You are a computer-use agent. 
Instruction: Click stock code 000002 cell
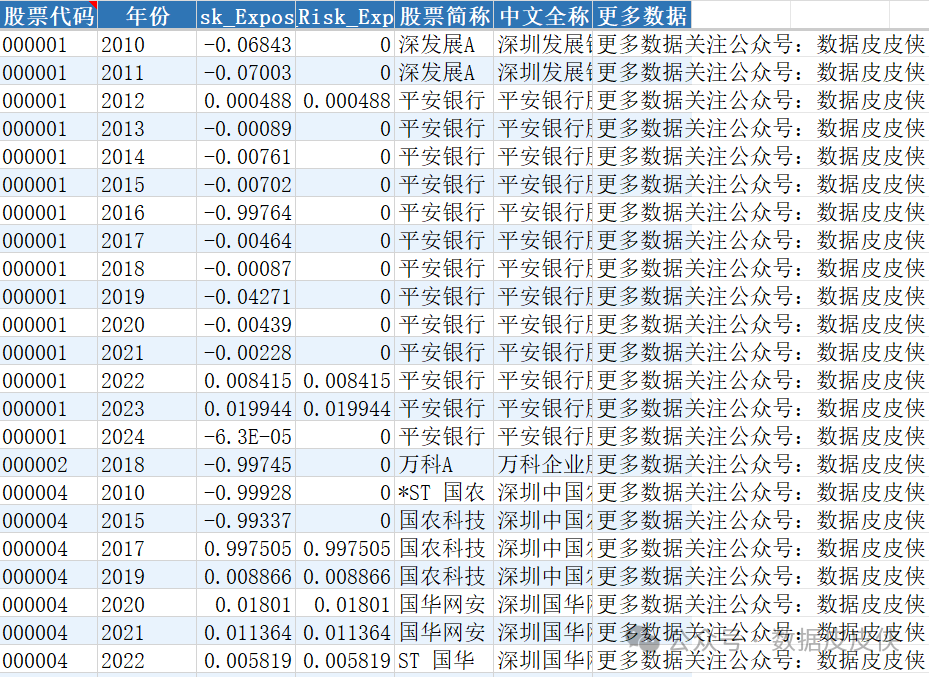tap(49, 464)
